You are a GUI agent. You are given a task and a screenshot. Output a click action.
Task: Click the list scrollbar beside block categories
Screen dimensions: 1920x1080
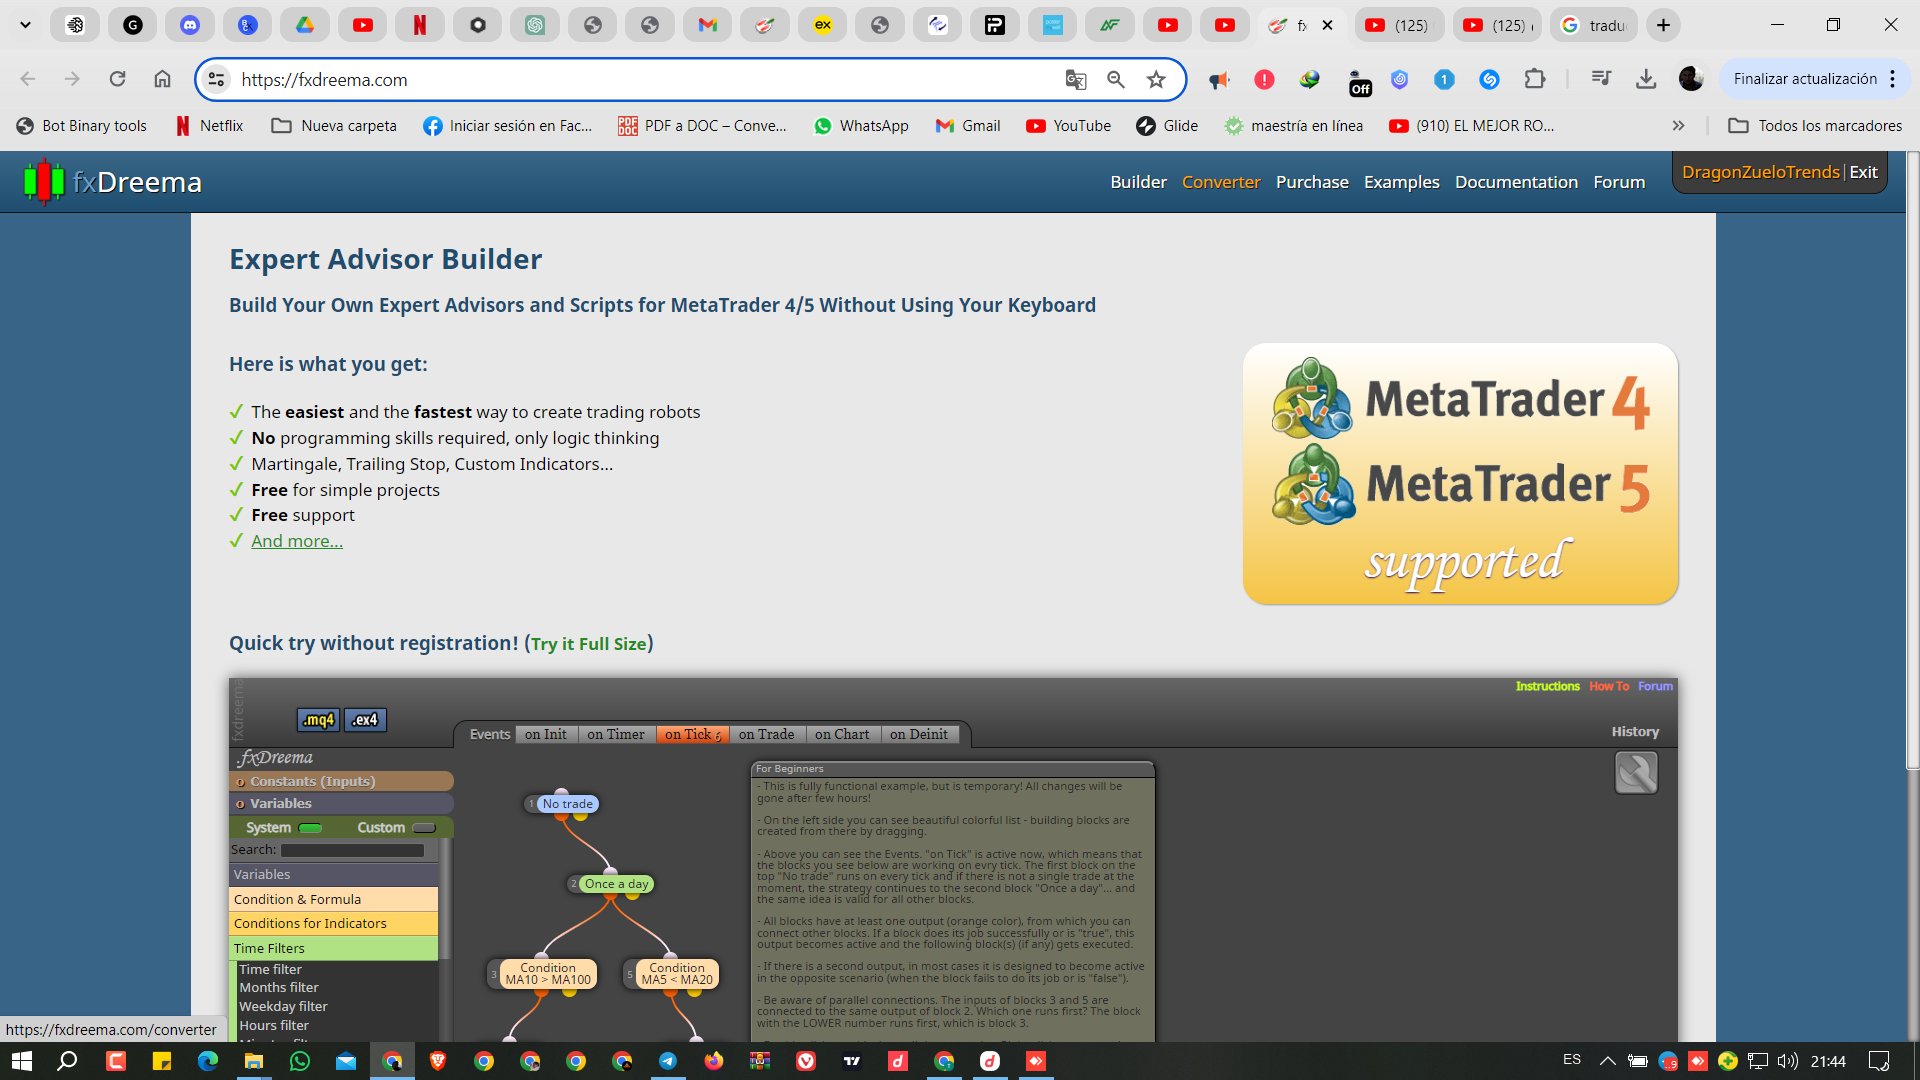point(445,900)
